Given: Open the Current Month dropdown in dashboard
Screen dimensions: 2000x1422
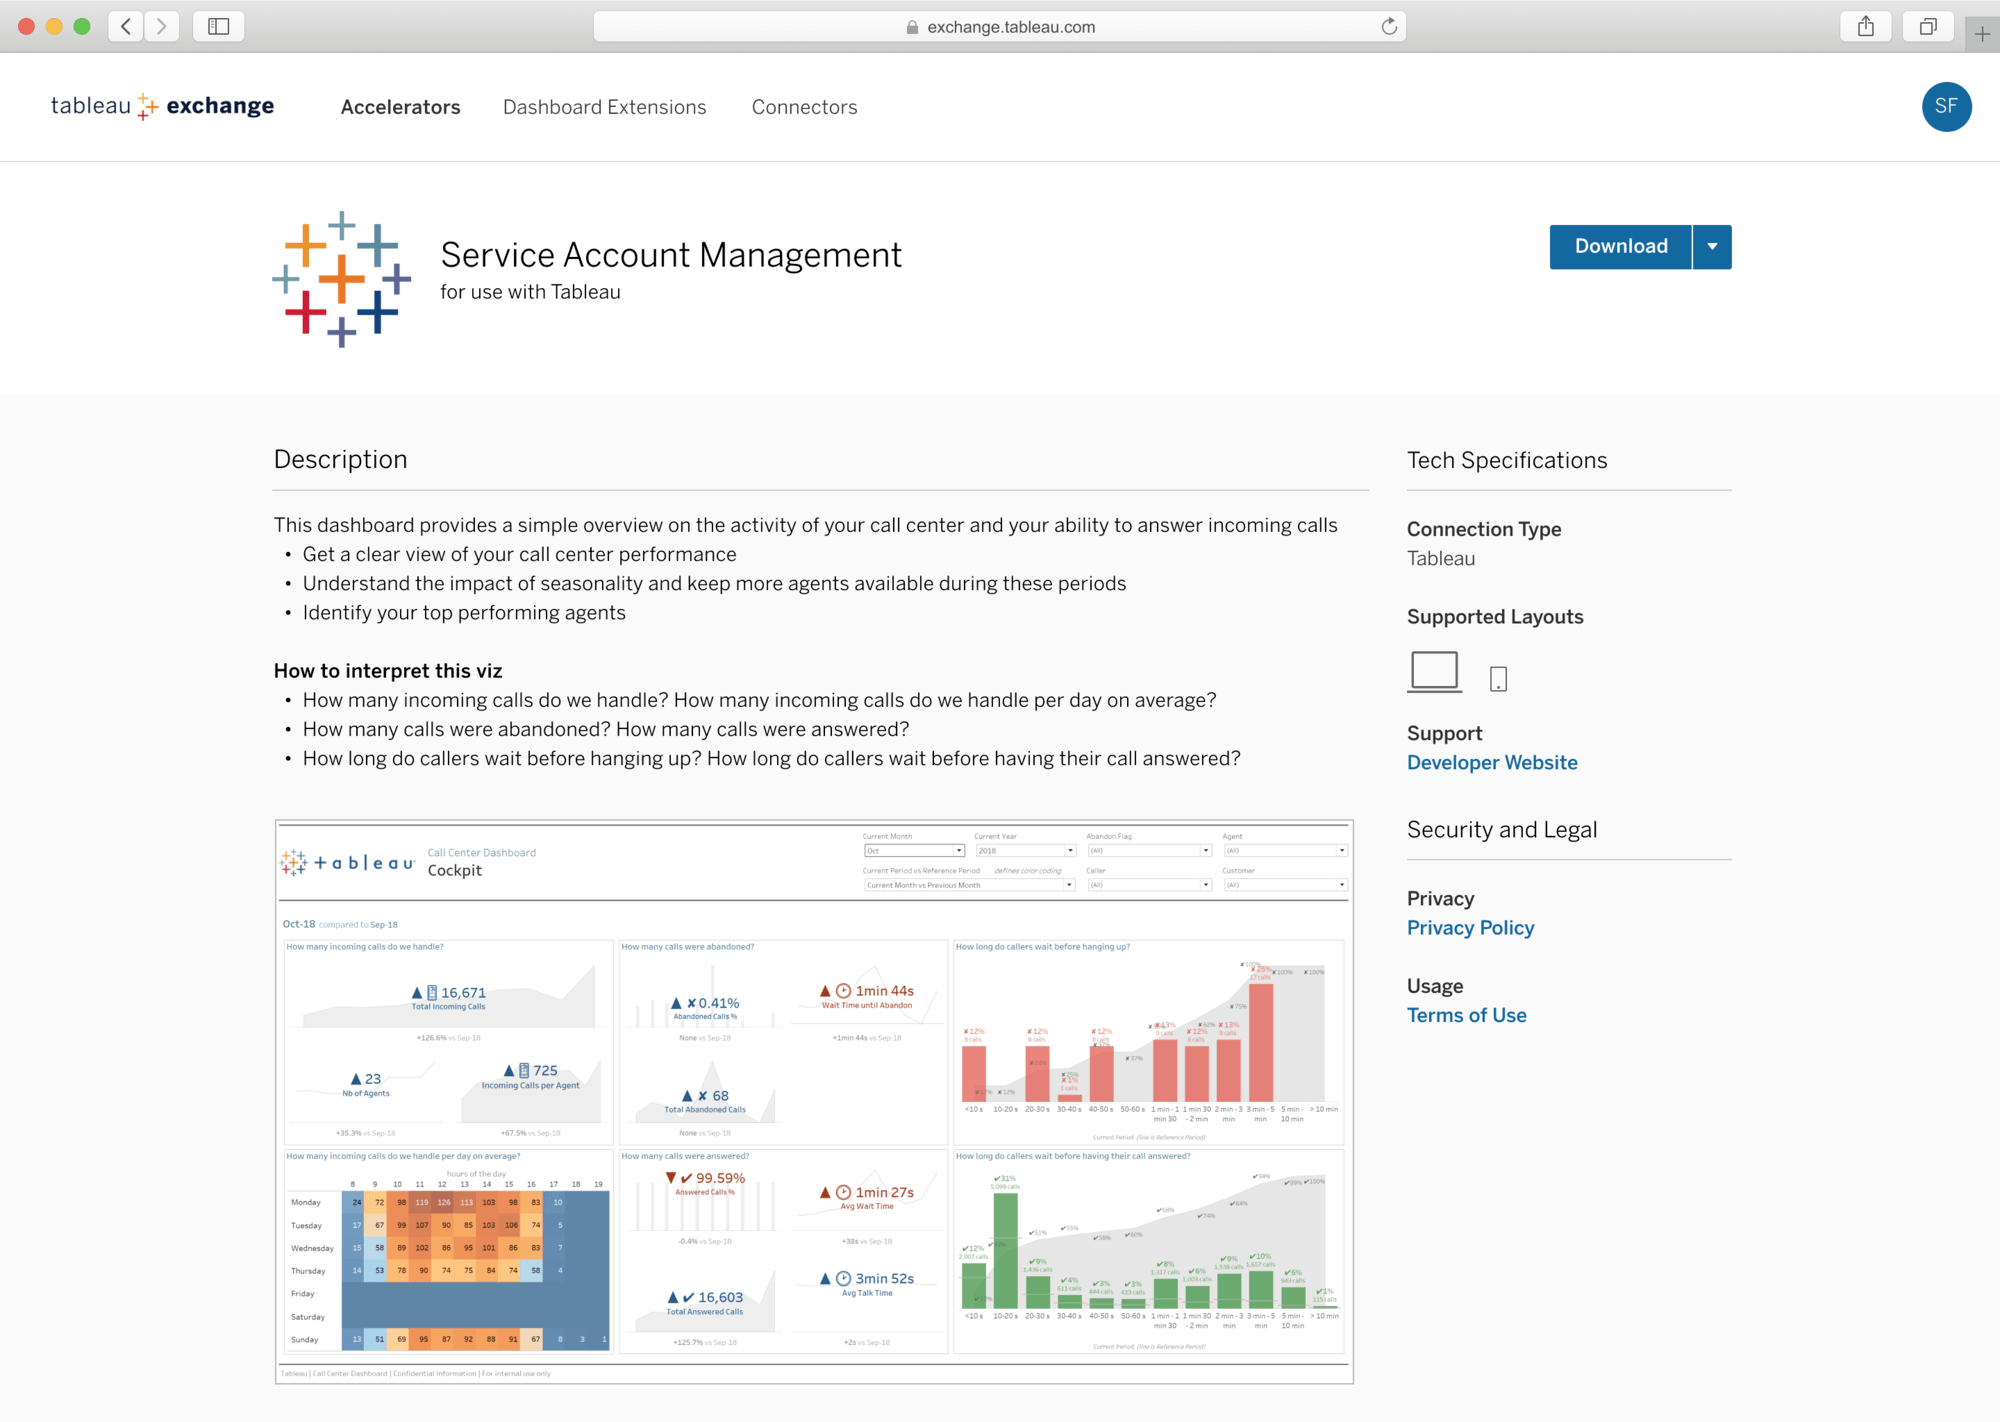Looking at the screenshot, I should 914,851.
